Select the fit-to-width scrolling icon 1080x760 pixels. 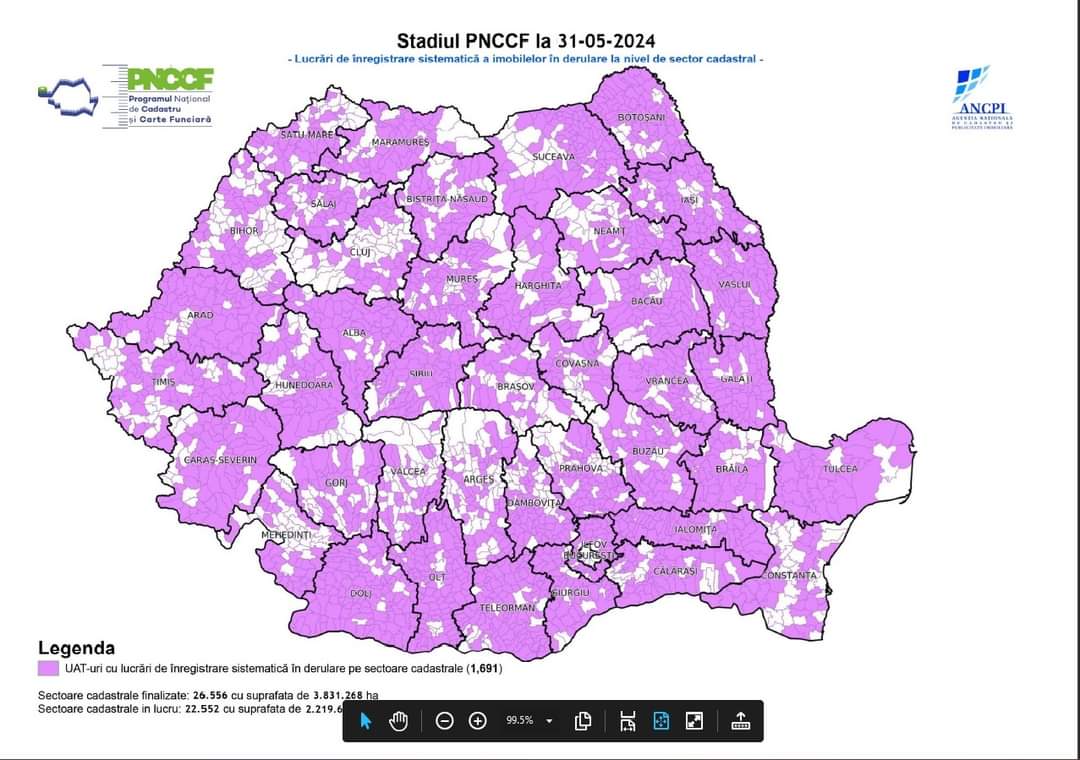point(627,721)
